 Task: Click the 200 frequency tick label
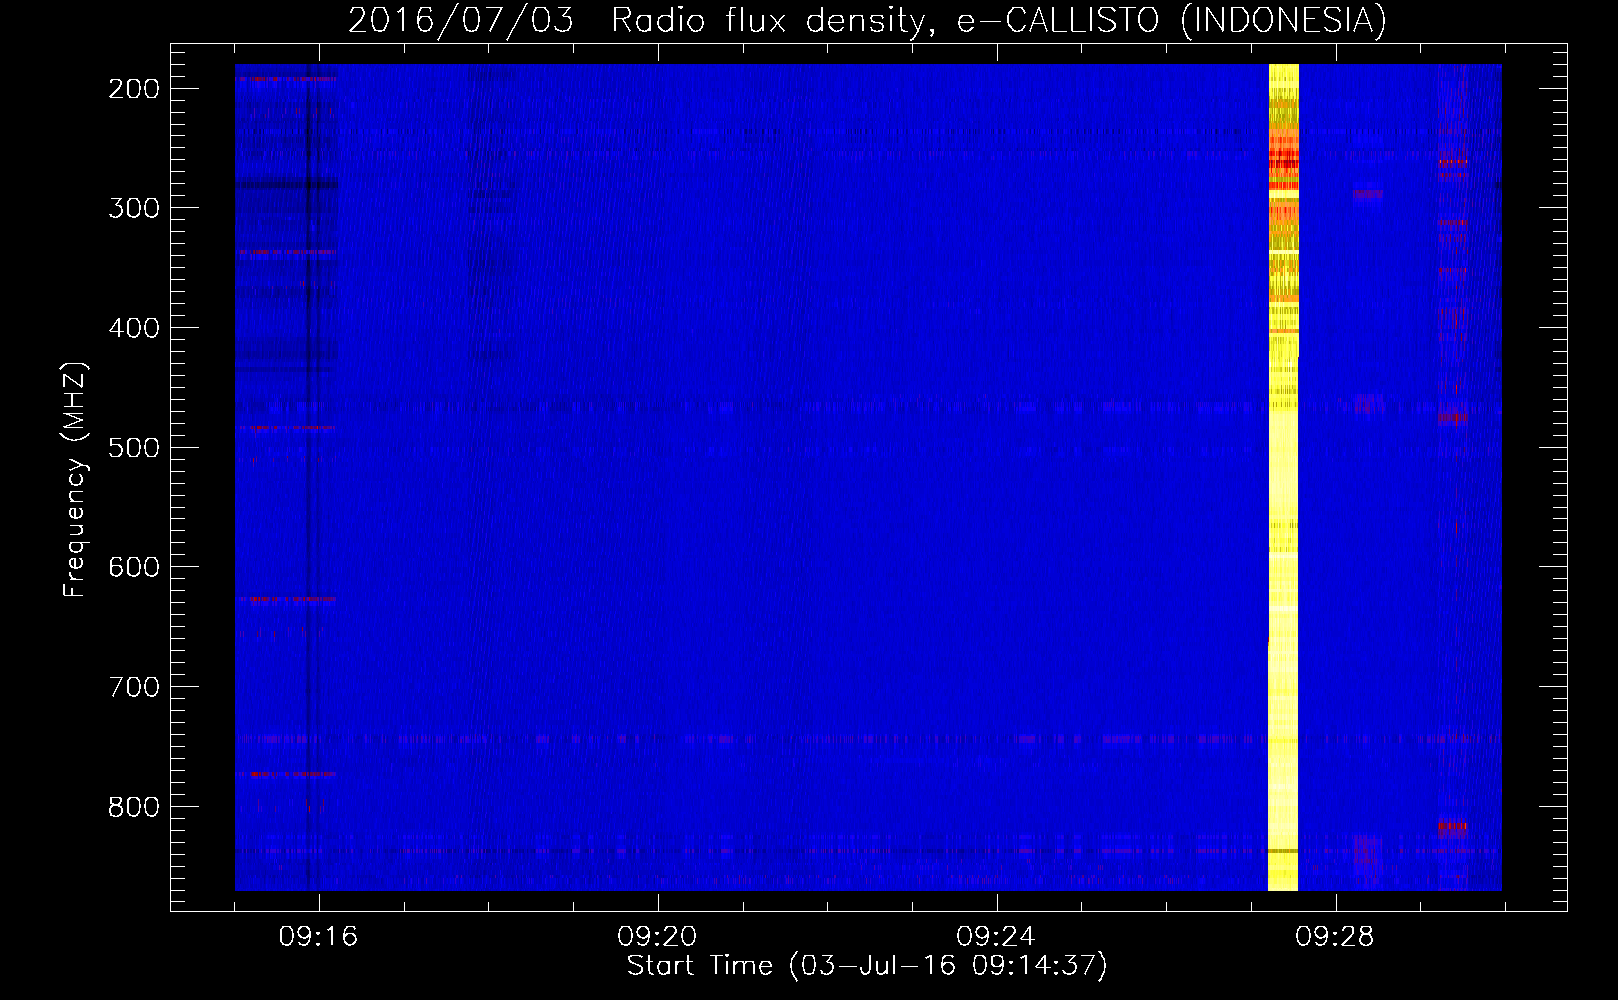[134, 89]
